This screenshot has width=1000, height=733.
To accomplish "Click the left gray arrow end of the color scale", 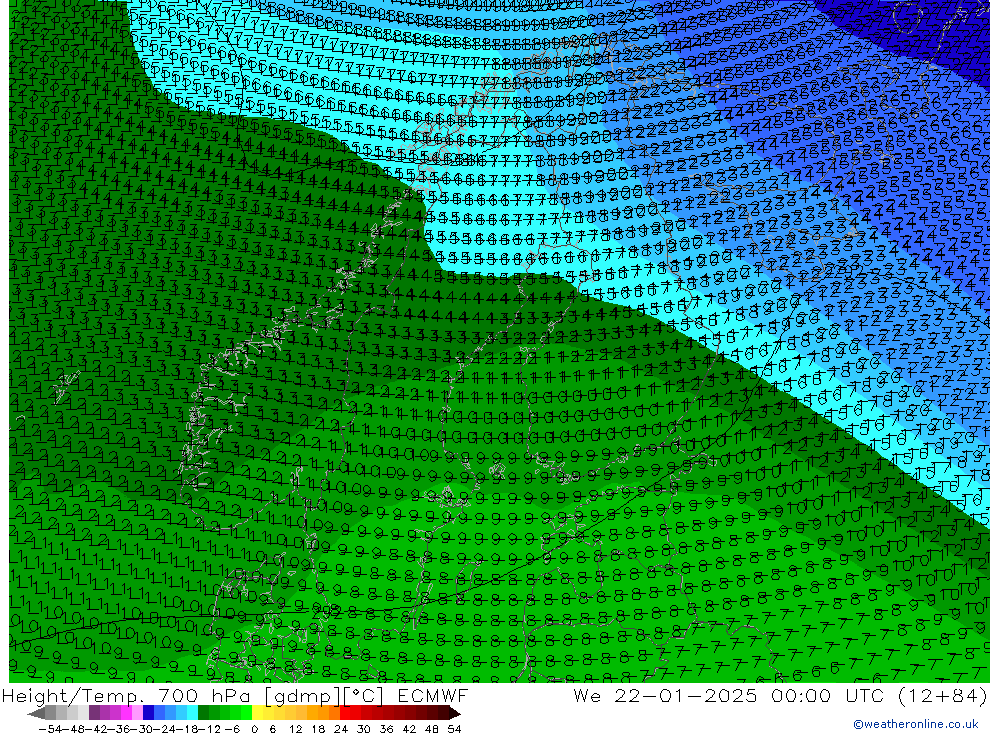I will point(36,714).
